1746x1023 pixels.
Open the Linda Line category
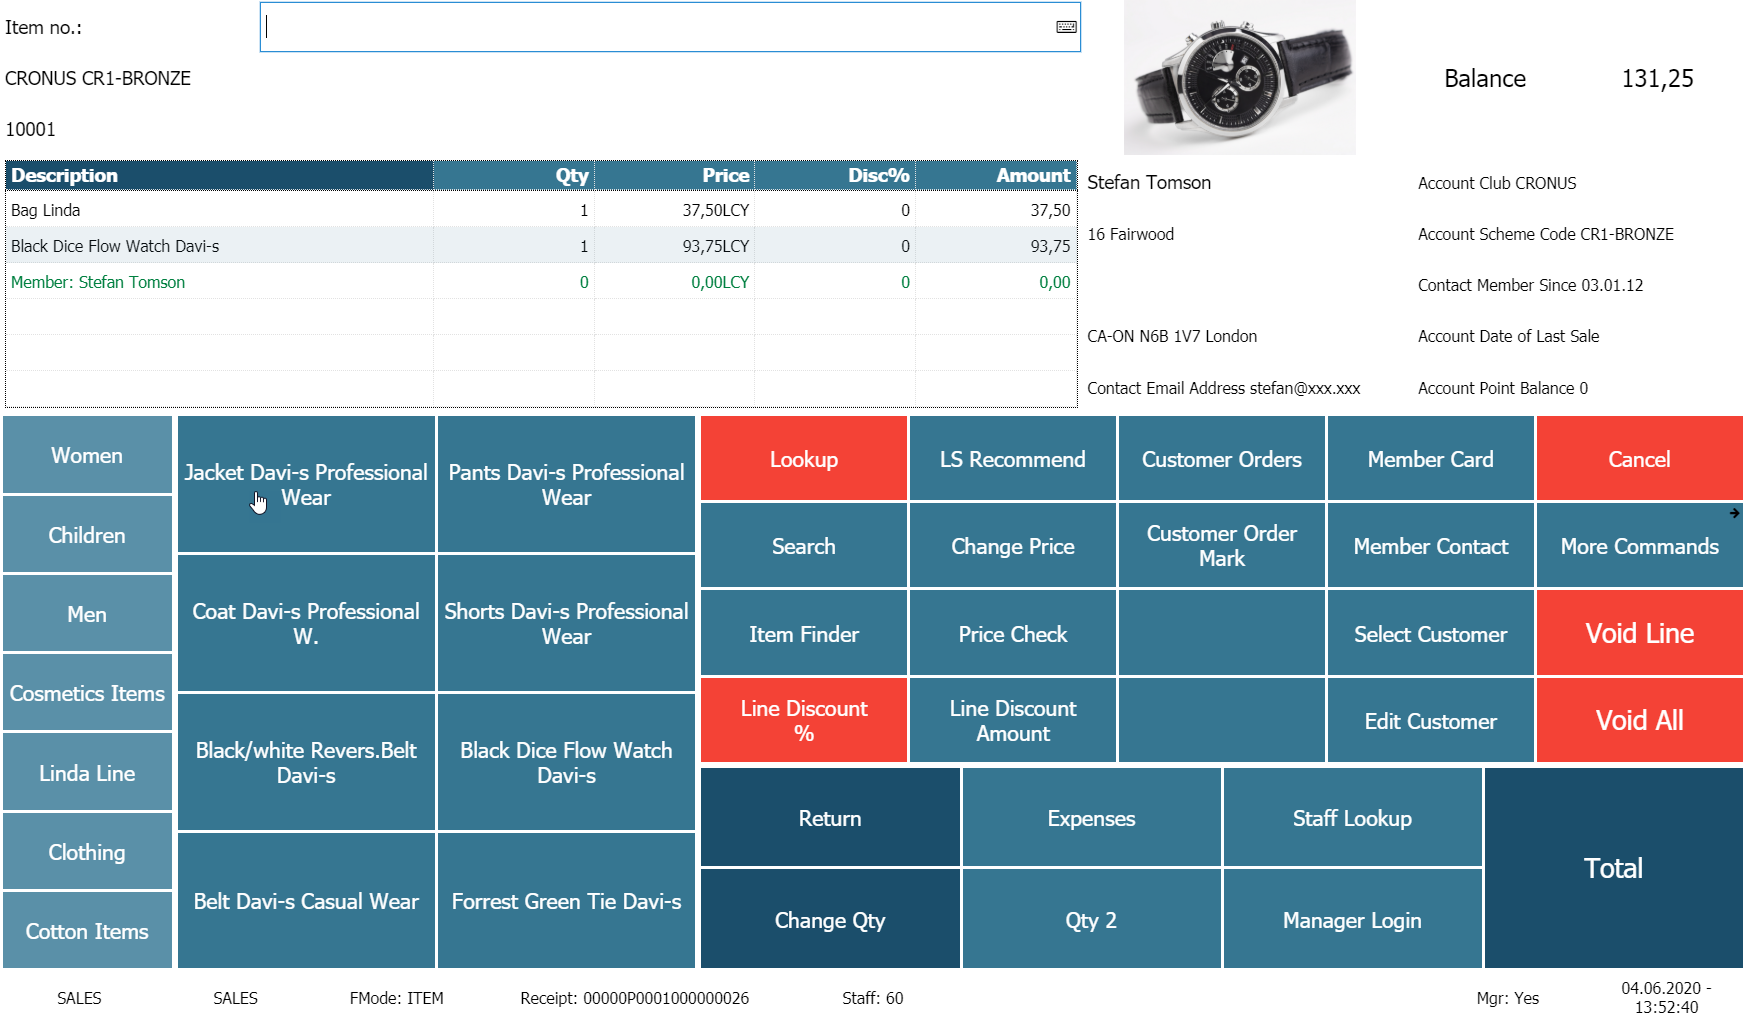(87, 773)
